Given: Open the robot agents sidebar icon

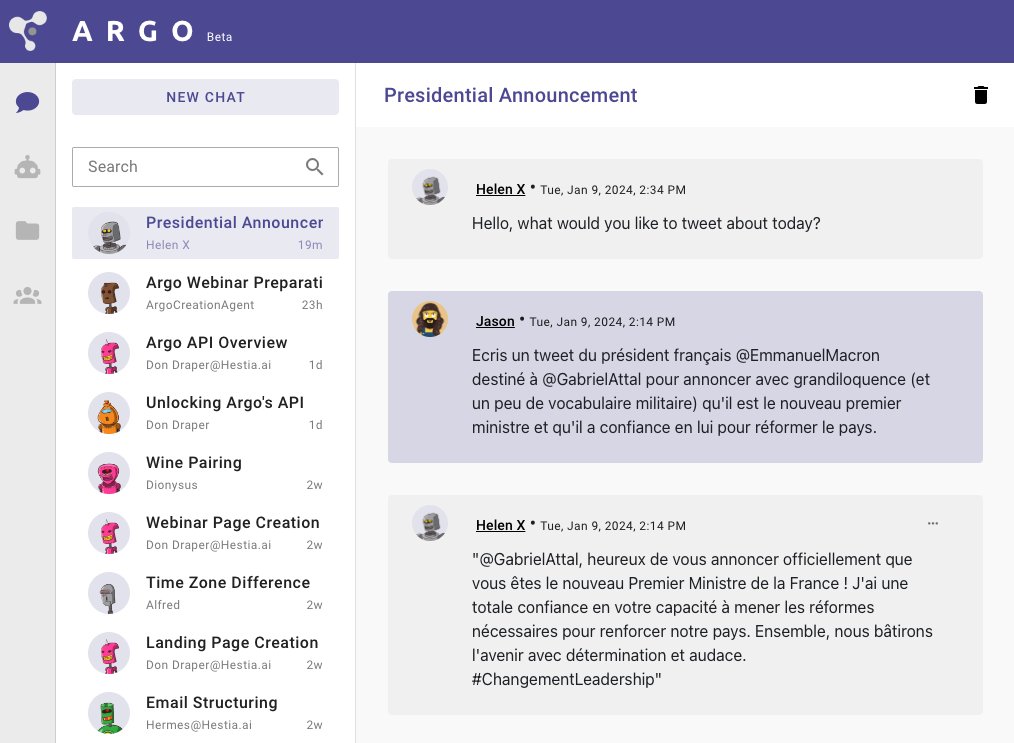Looking at the screenshot, I should pos(27,167).
